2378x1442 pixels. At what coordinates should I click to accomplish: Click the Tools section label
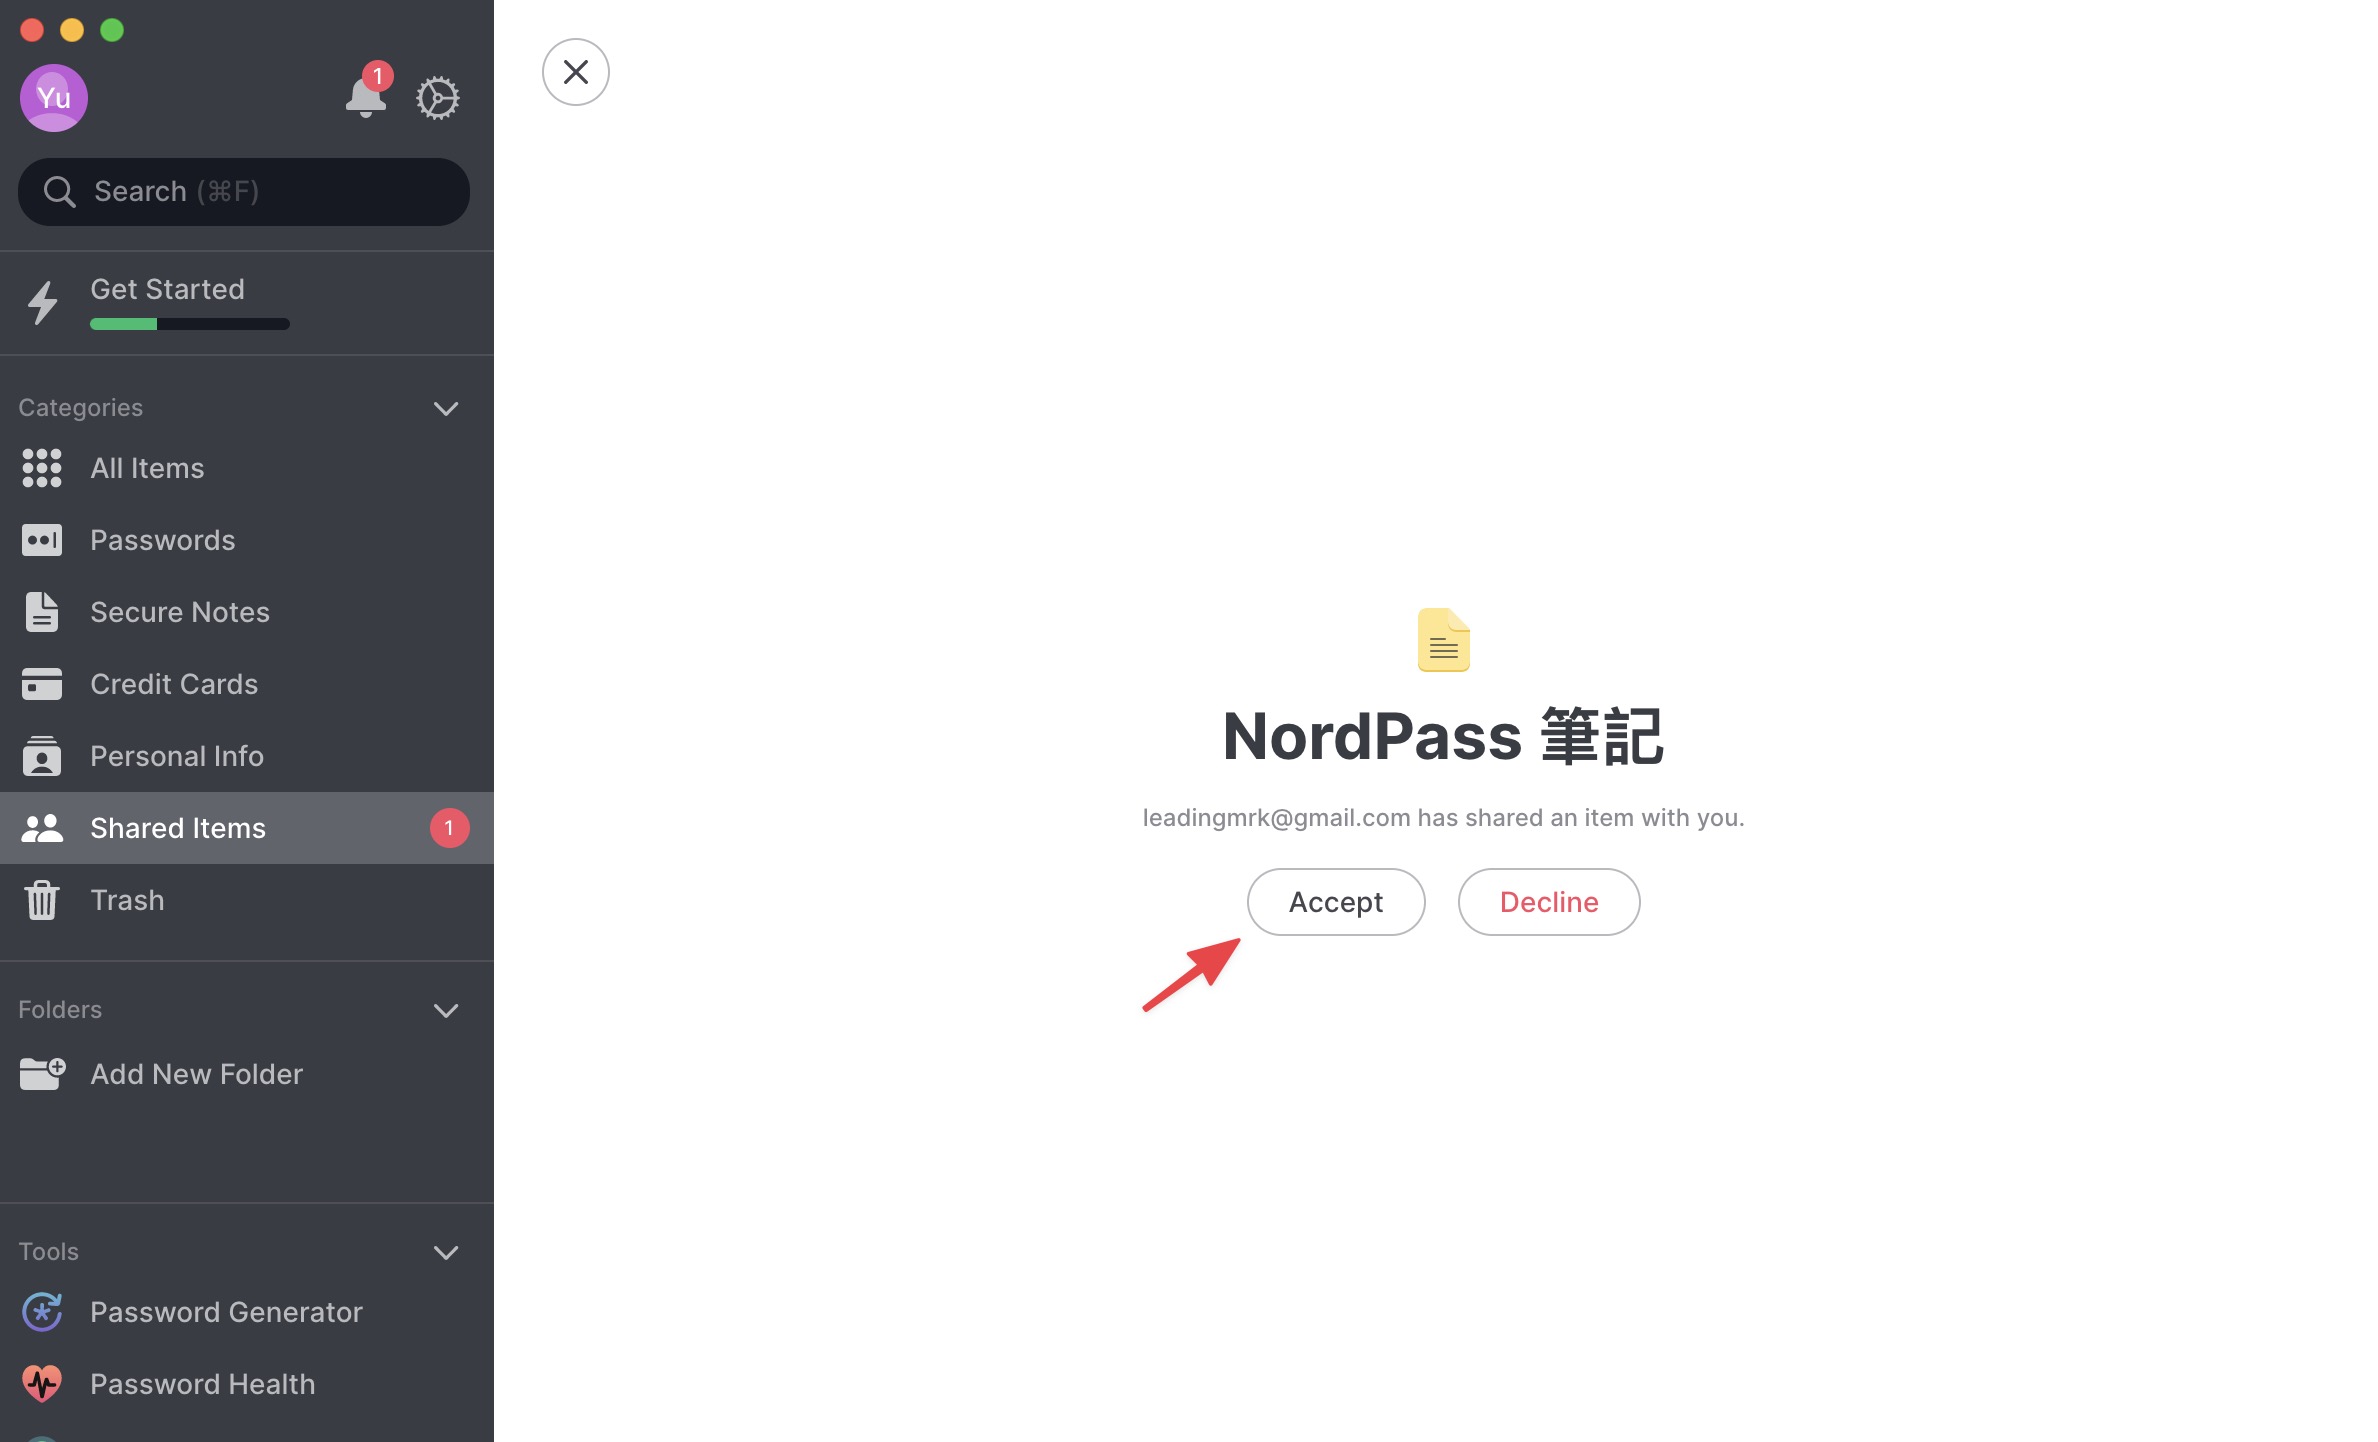tap(48, 1252)
